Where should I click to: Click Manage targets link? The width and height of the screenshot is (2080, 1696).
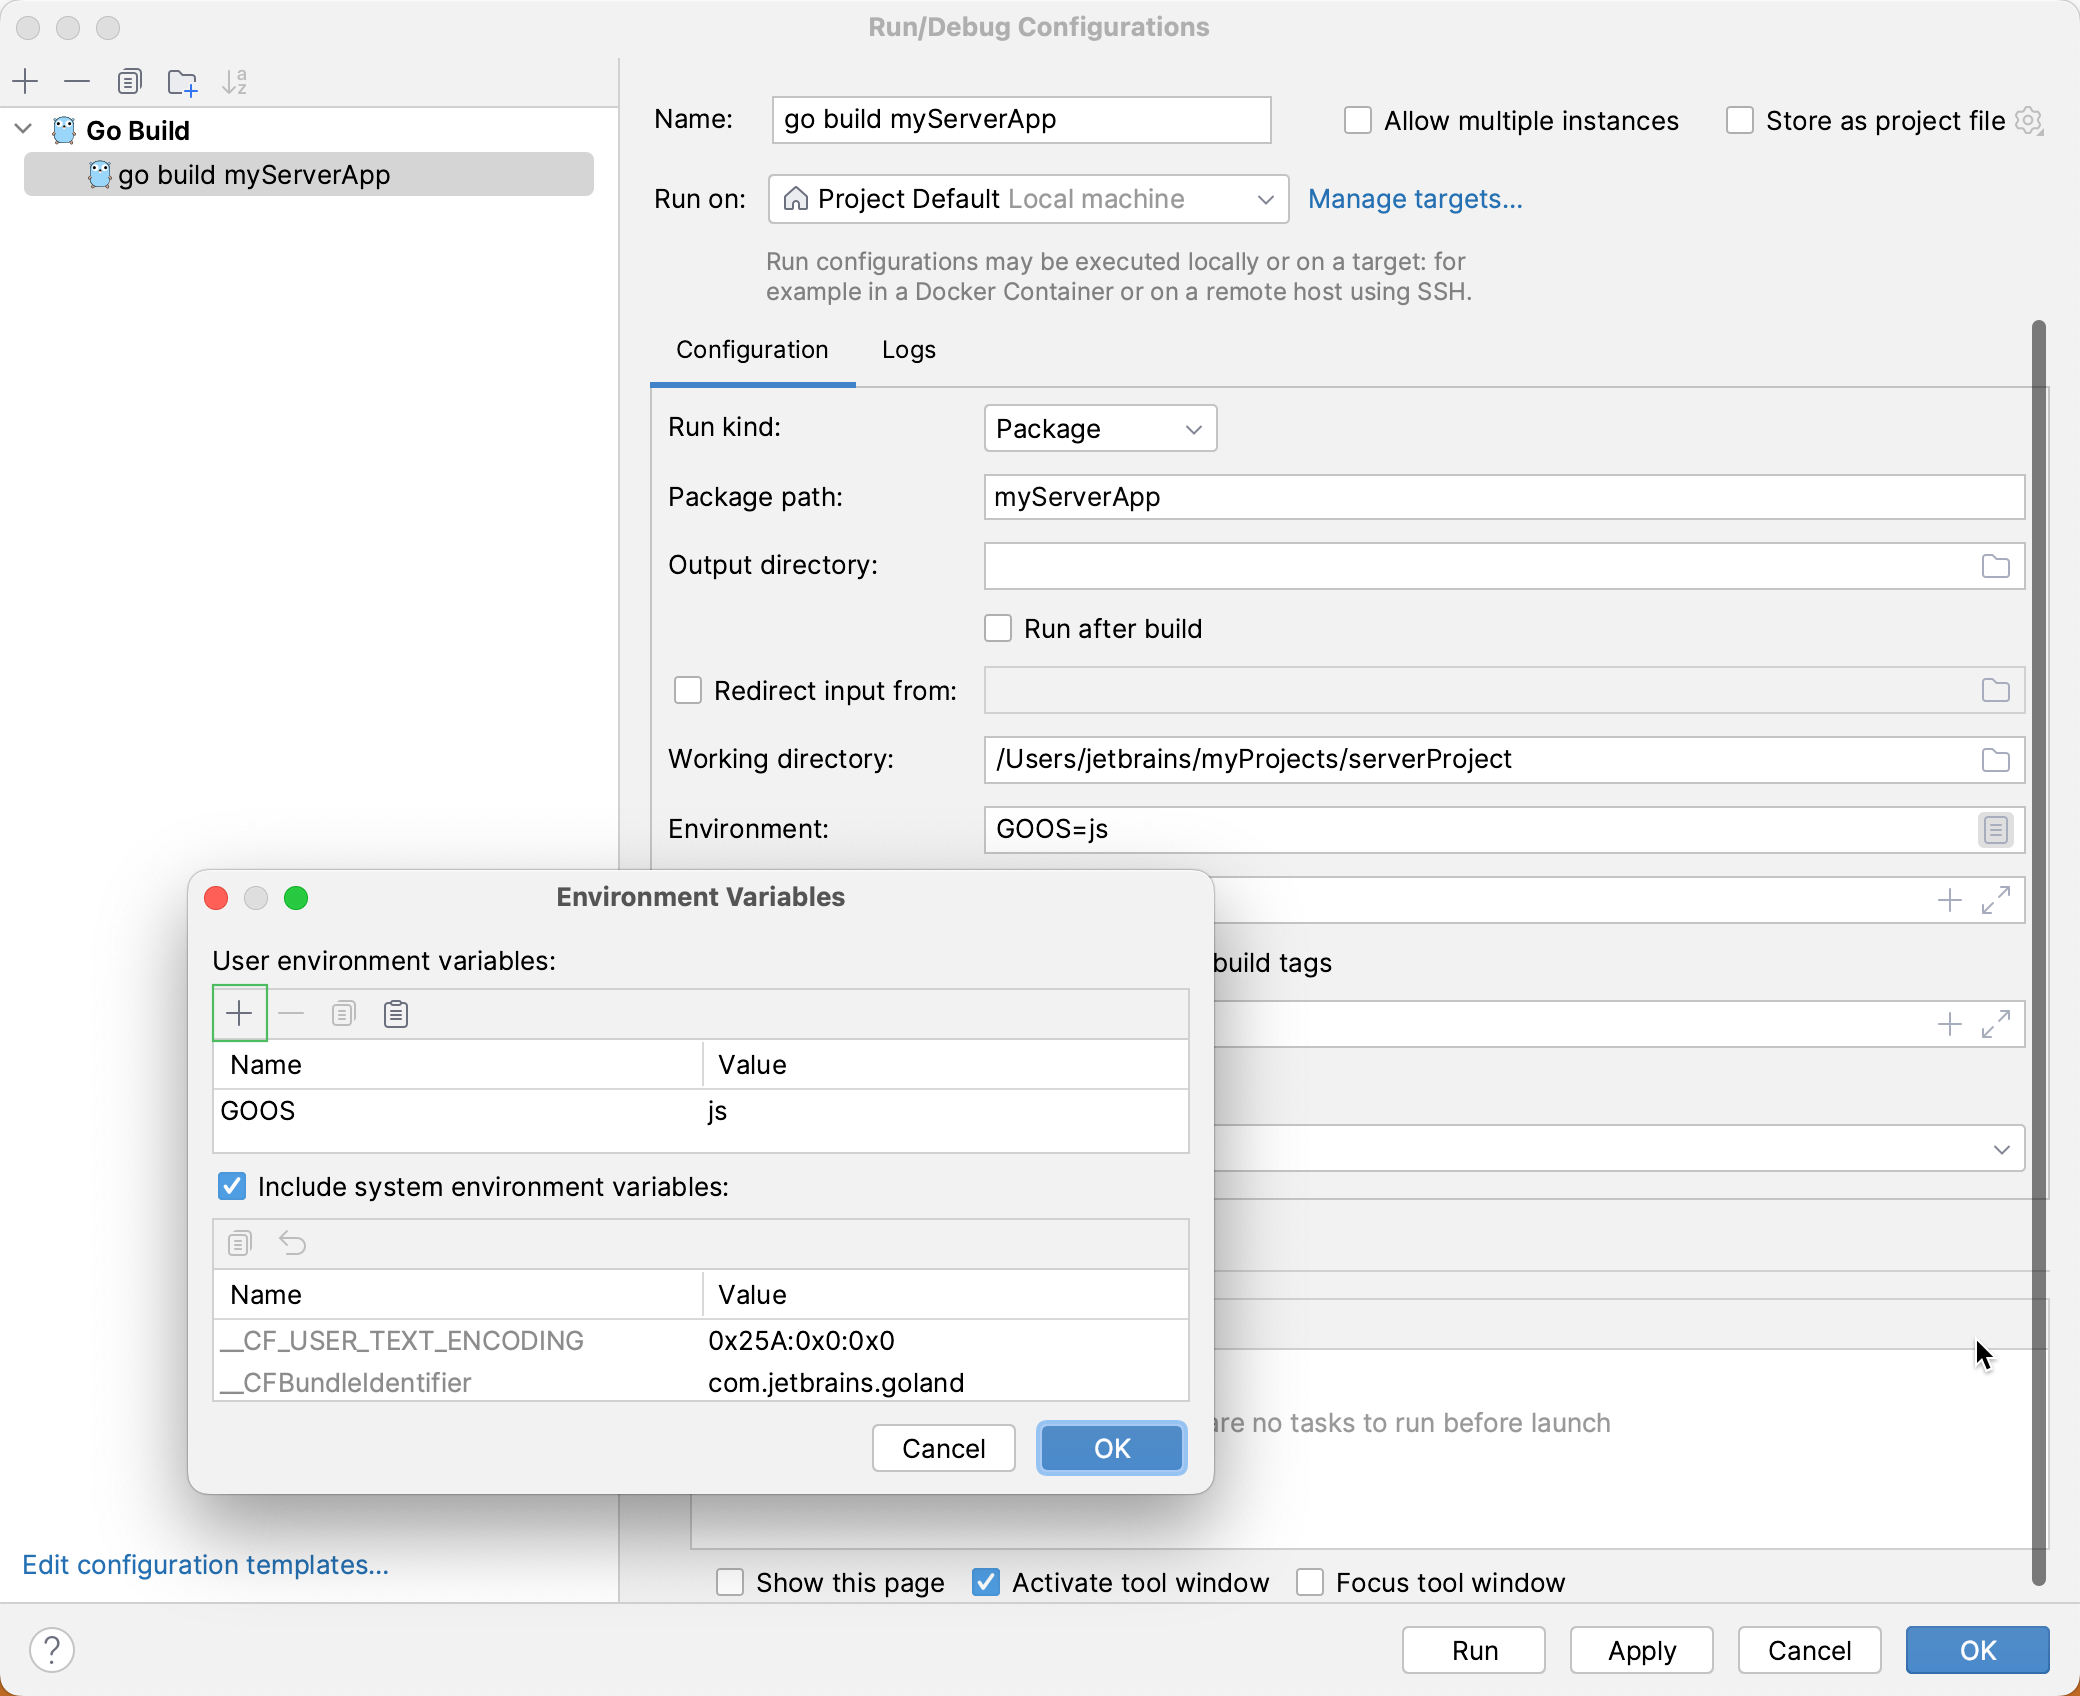1415,199
